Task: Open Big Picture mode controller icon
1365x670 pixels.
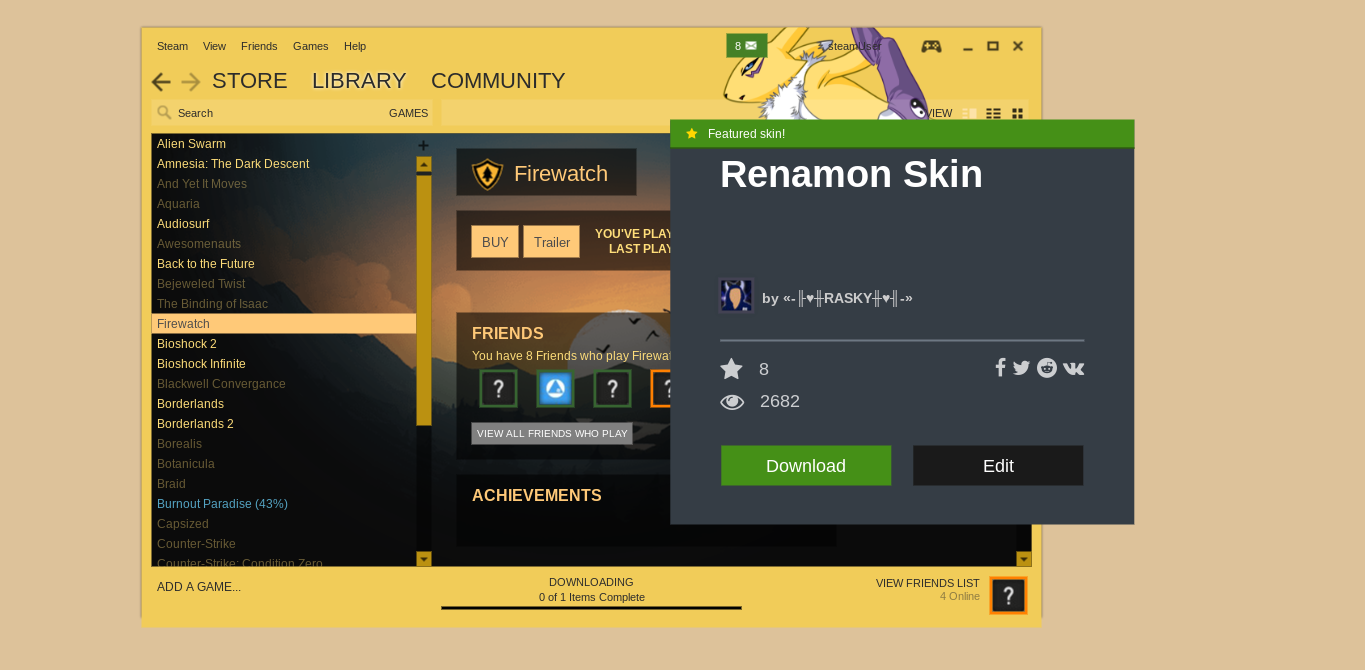Action: point(931,46)
